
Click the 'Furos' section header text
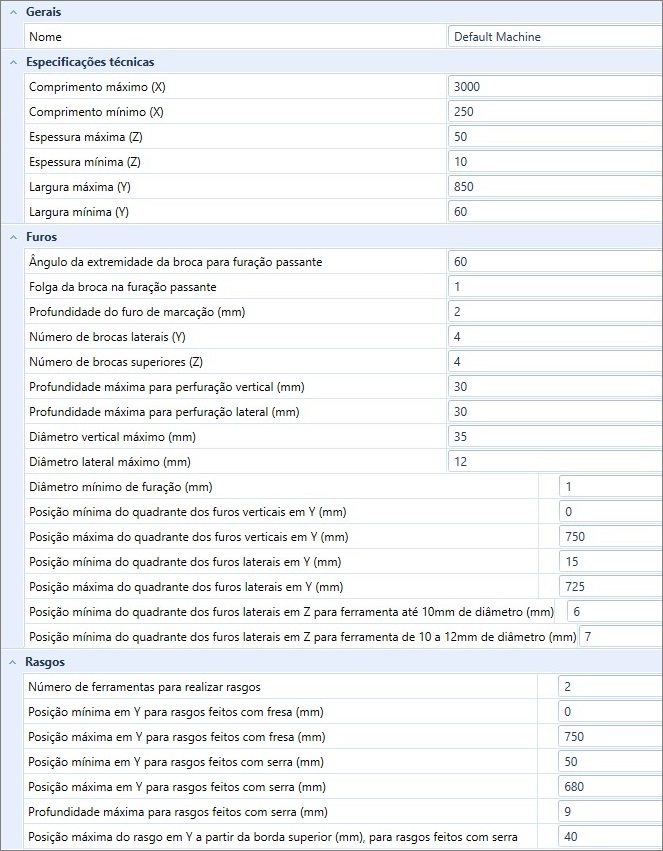pos(41,237)
